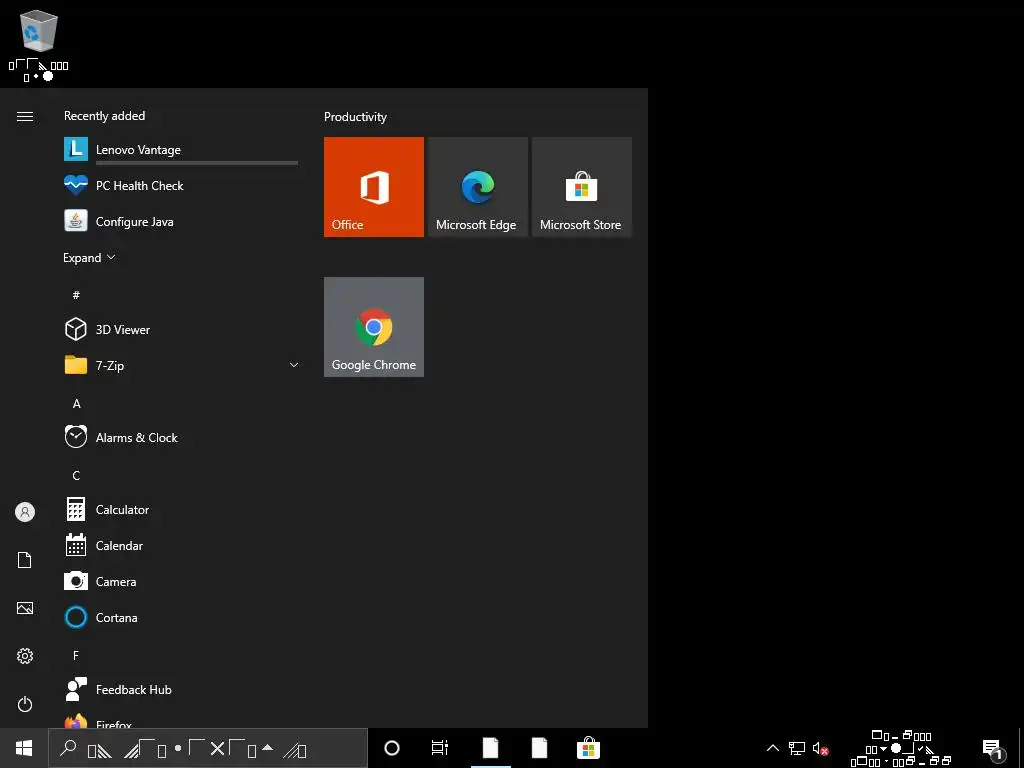Viewport: 1024px width, 768px height.
Task: Launch the Calculator app
Action: pyautogui.click(x=181, y=509)
